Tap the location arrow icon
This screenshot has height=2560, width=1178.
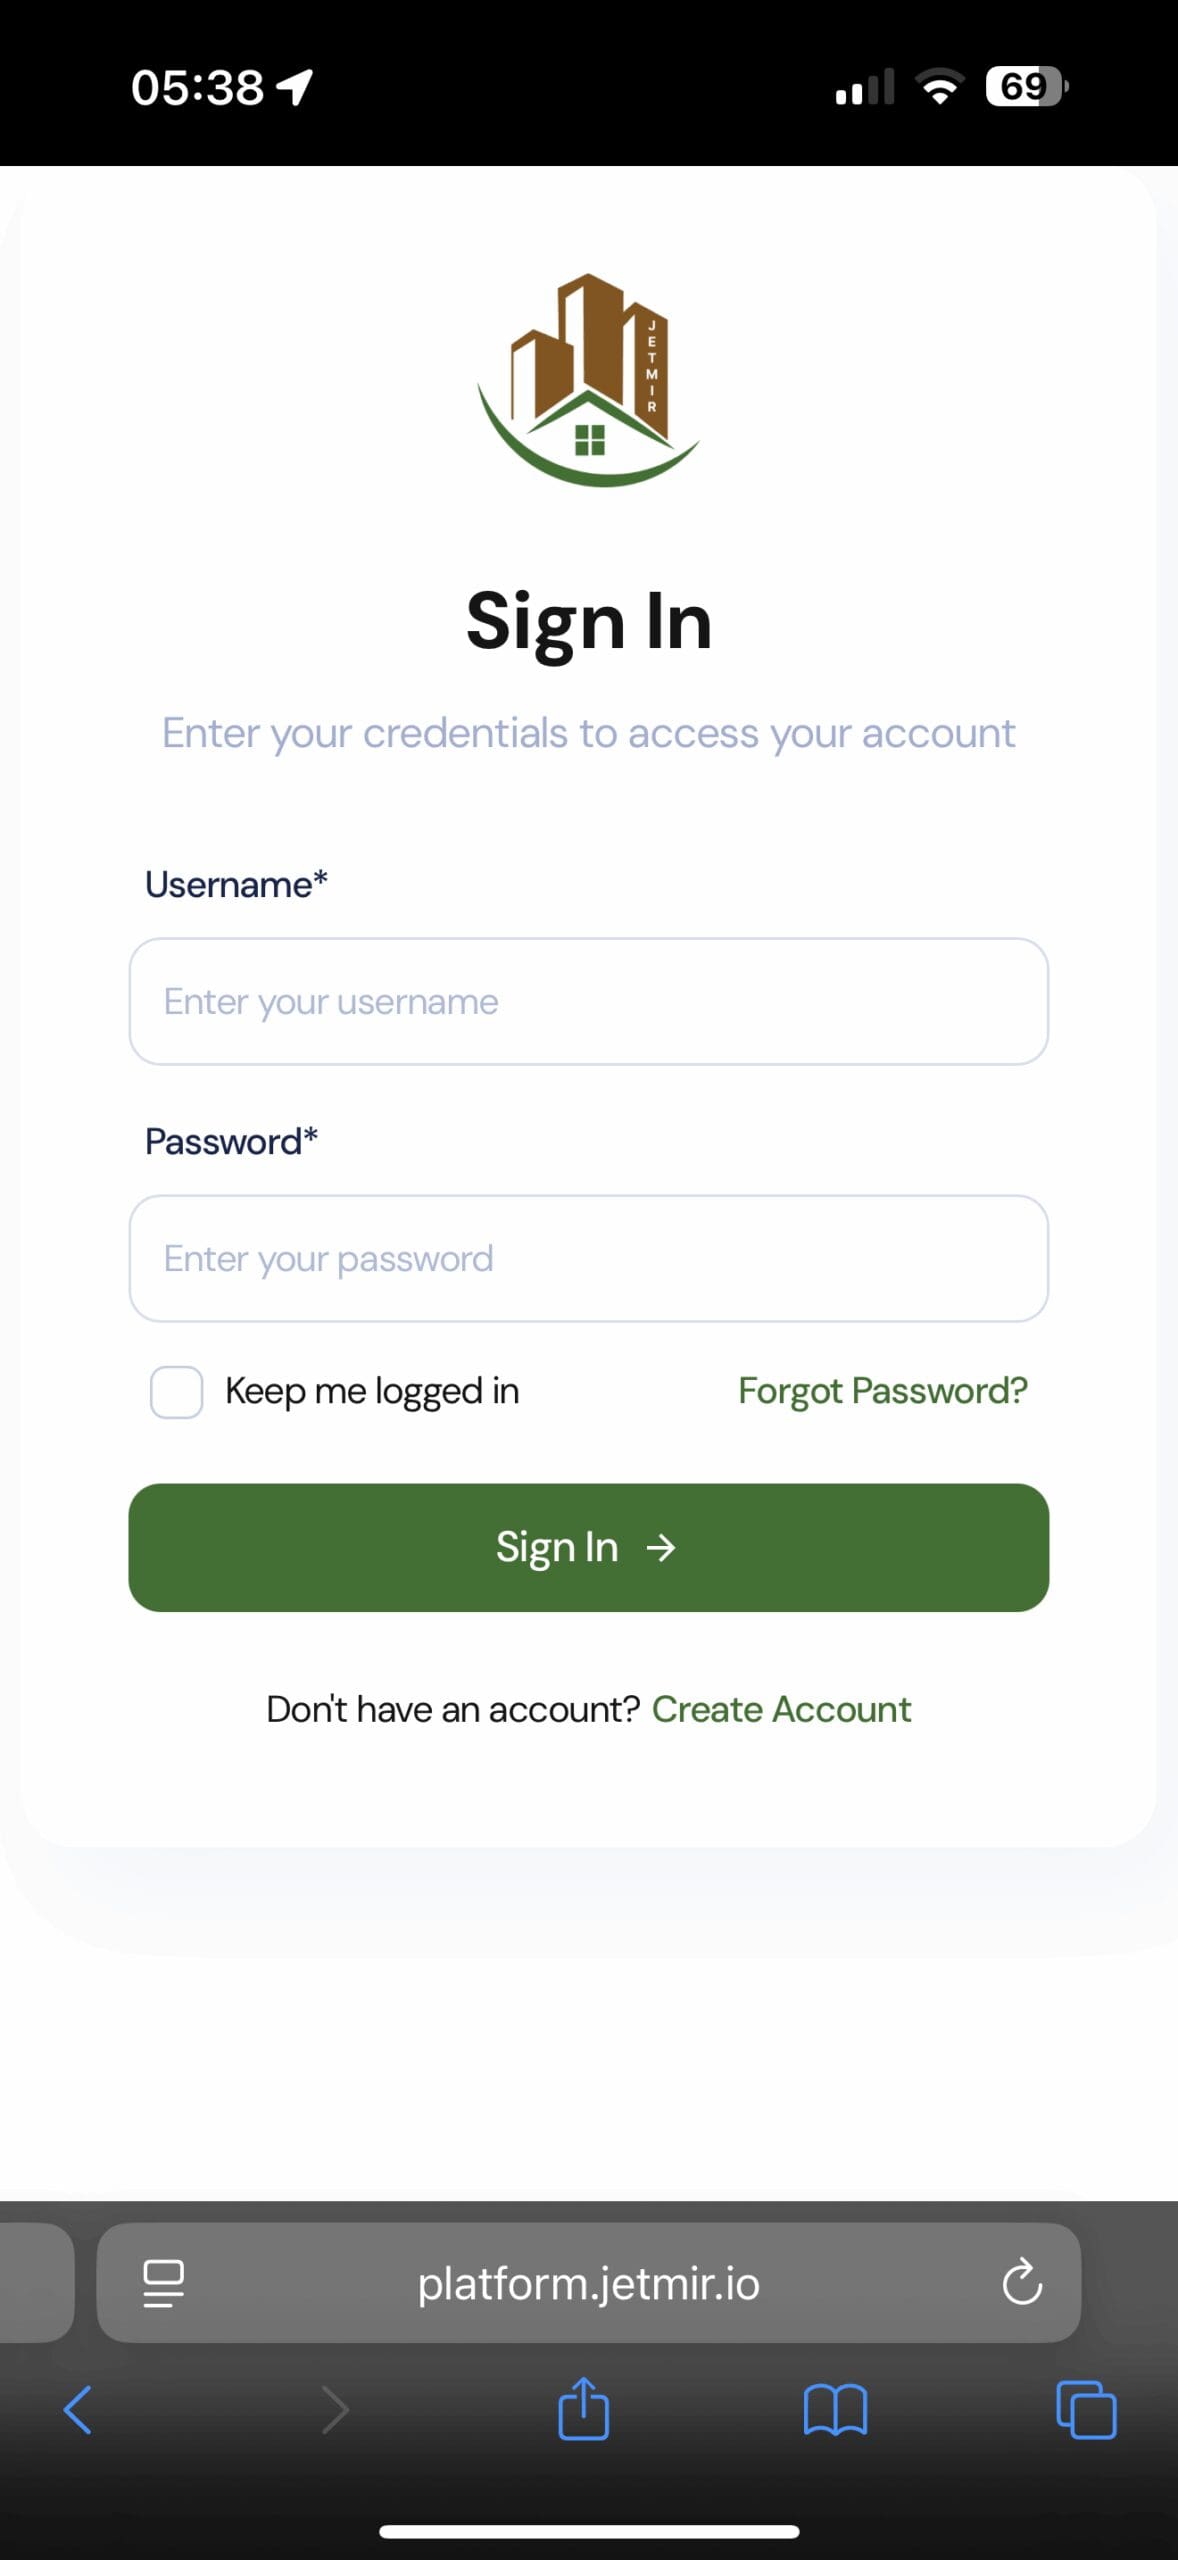click(296, 87)
